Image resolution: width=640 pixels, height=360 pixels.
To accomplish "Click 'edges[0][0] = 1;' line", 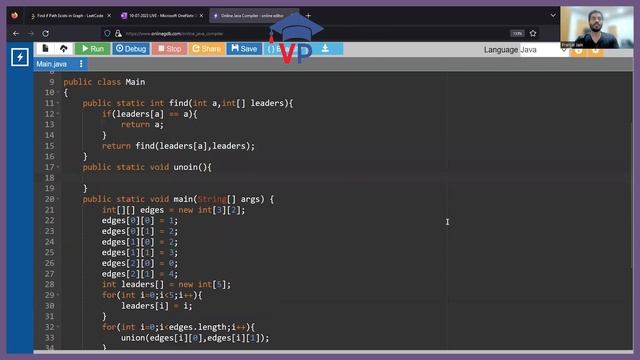I will (x=140, y=220).
